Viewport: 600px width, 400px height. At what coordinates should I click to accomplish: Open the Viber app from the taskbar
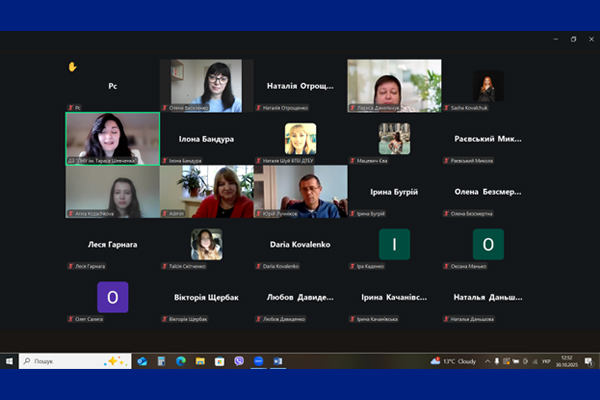pos(238,360)
